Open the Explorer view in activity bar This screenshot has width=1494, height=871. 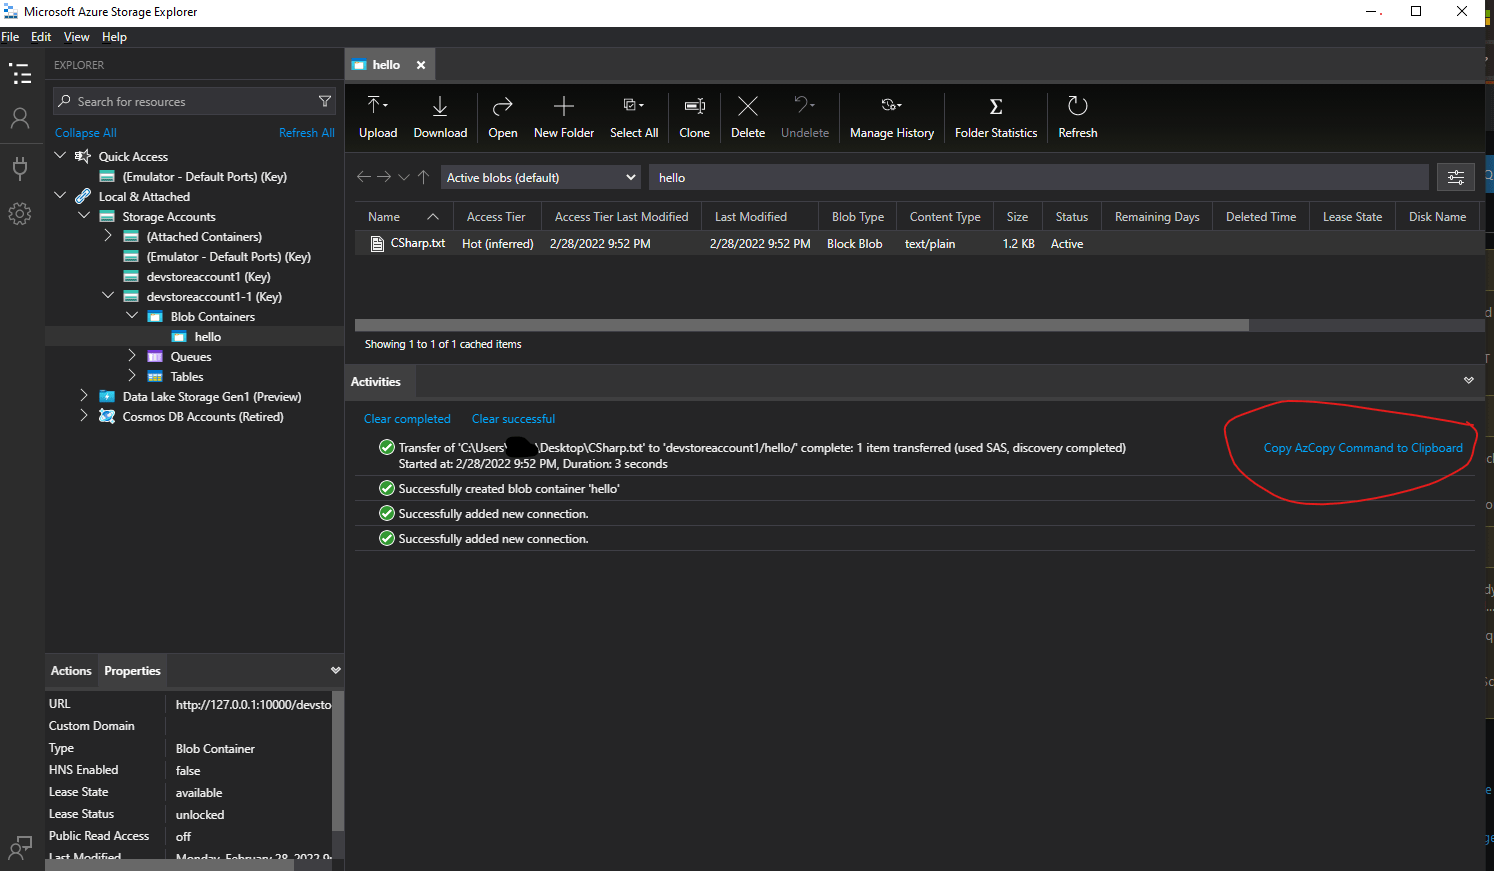click(20, 74)
